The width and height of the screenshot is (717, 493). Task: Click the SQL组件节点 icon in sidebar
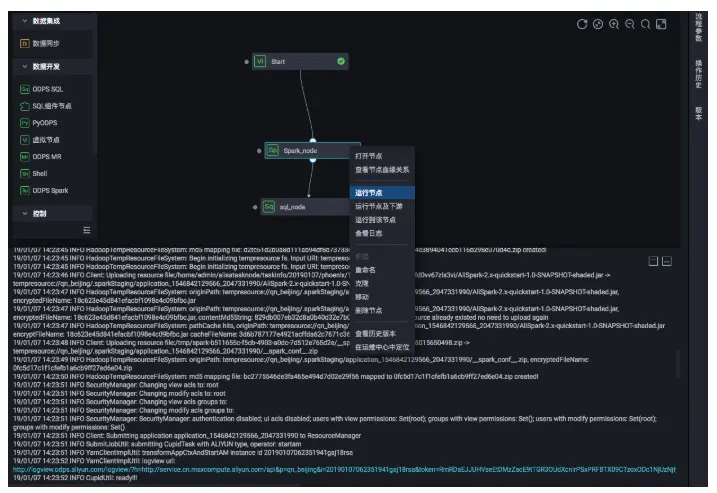[x=25, y=106]
